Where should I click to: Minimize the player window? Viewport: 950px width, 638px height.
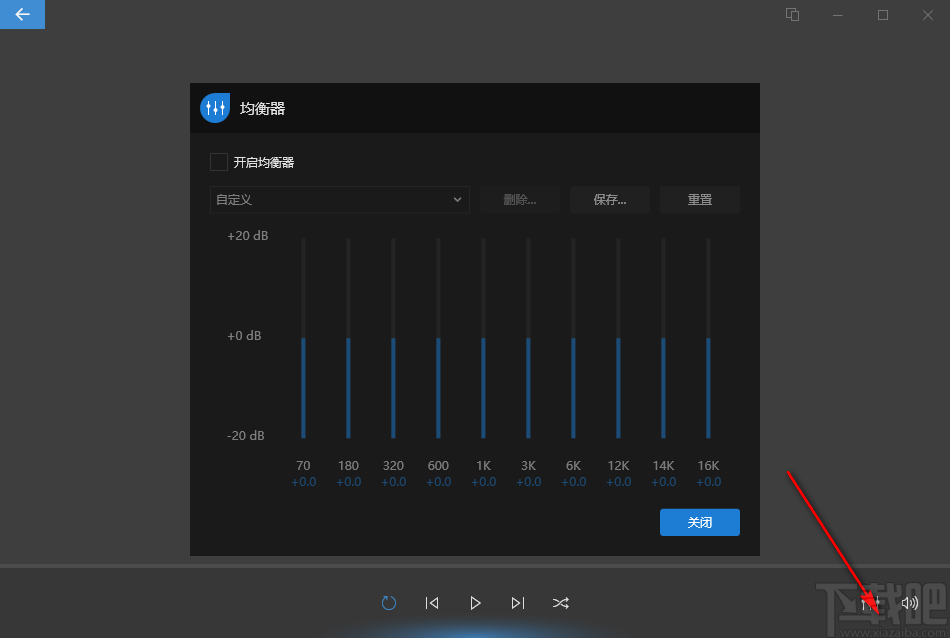[x=837, y=15]
